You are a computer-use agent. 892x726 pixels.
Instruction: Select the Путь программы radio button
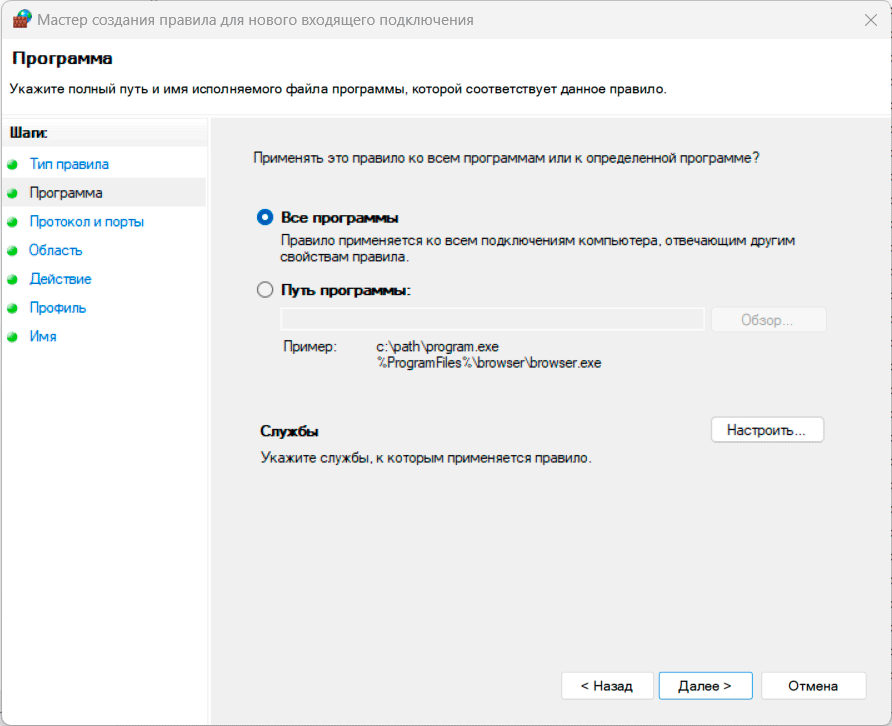pos(265,290)
